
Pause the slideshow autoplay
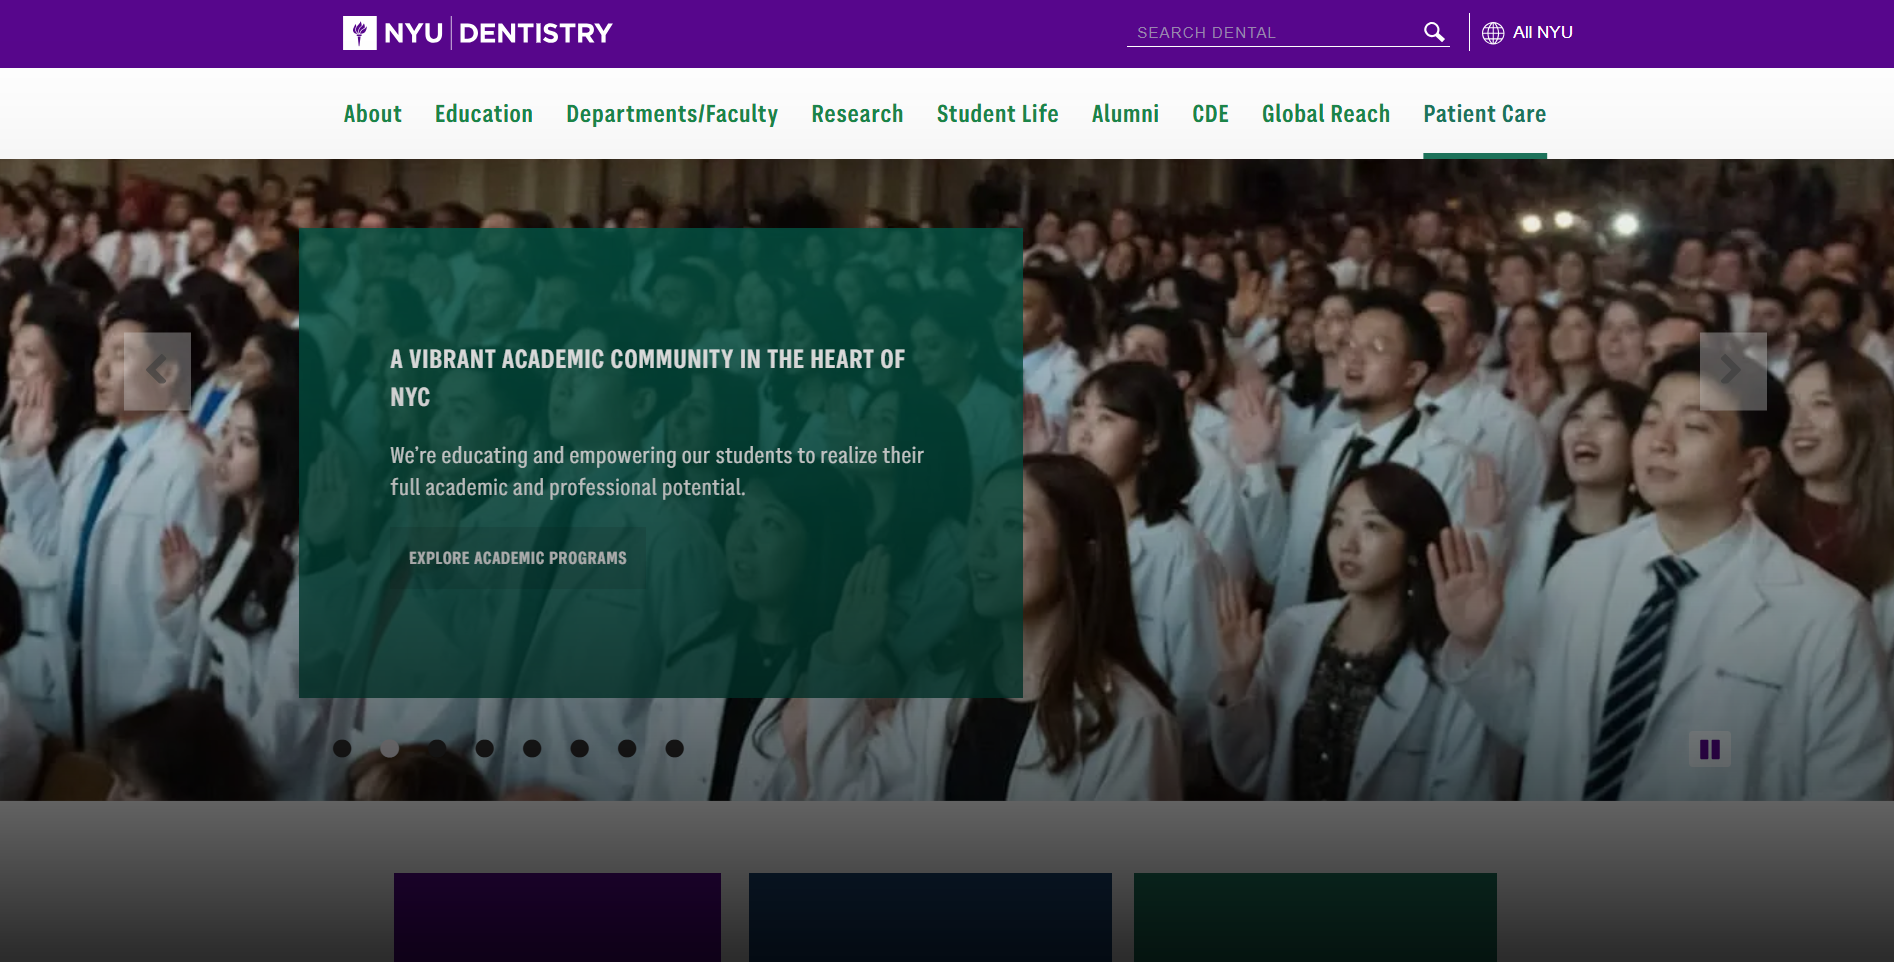pos(1710,749)
